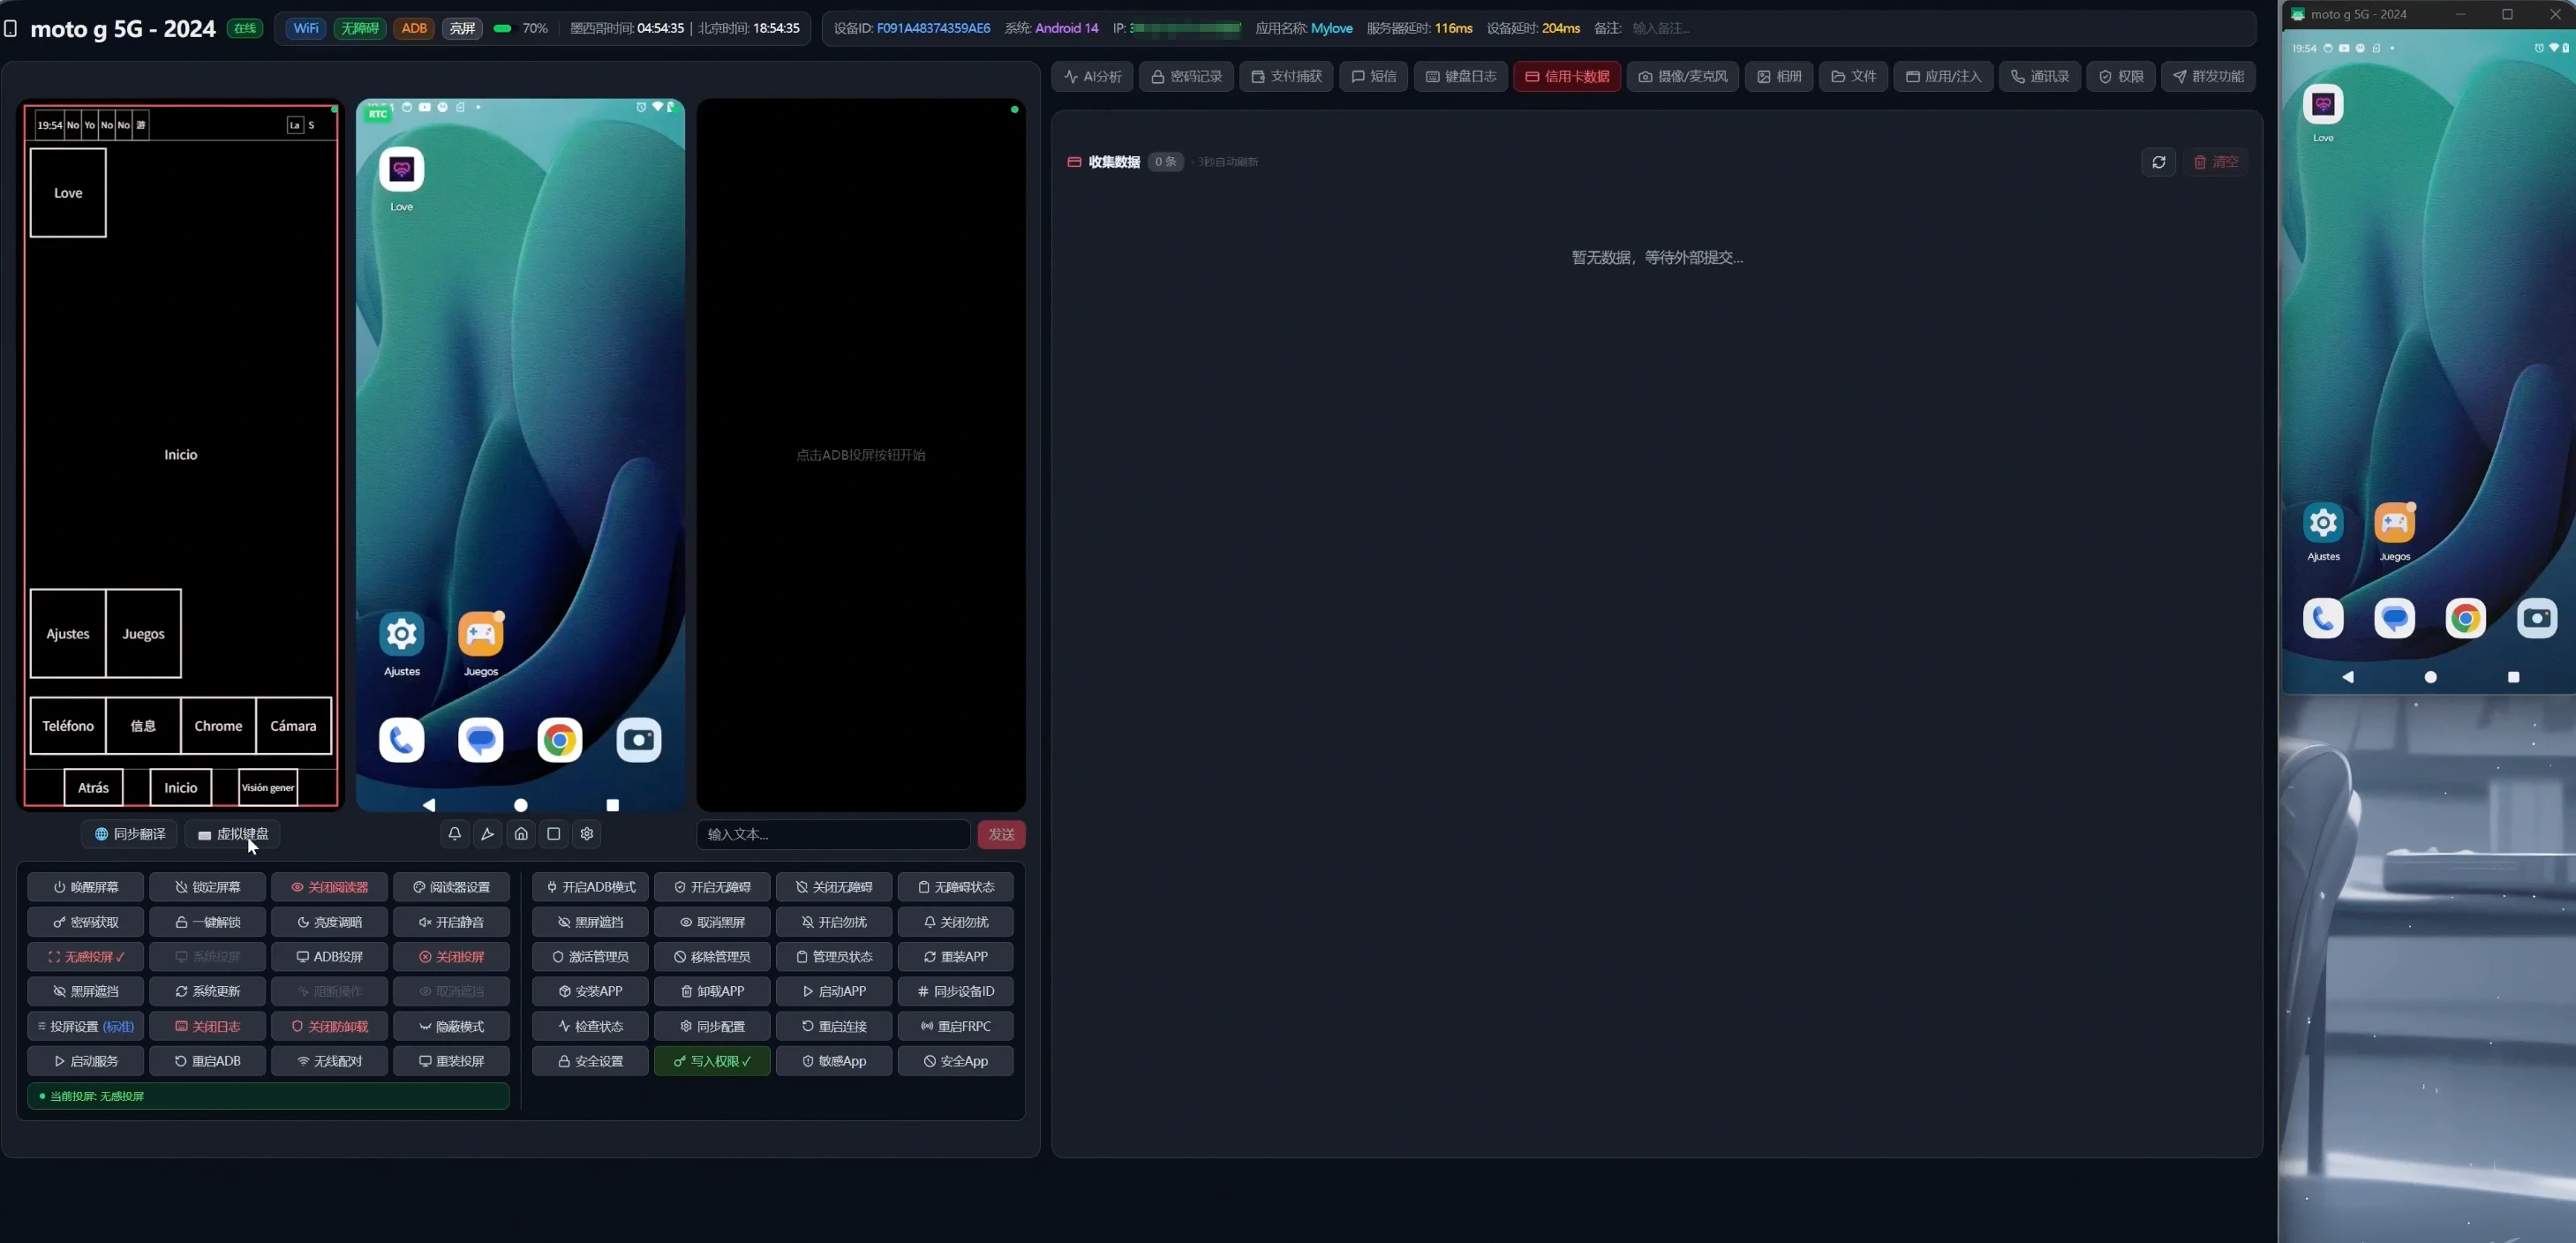Click the 检查状态 check status button
This screenshot has height=1243, width=2576.
click(x=590, y=1026)
